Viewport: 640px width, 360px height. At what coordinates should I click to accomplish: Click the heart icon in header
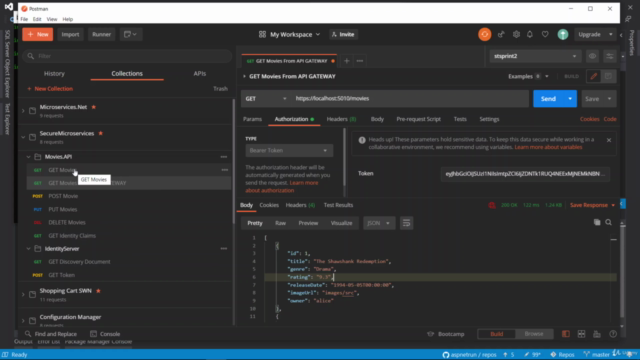point(545,35)
